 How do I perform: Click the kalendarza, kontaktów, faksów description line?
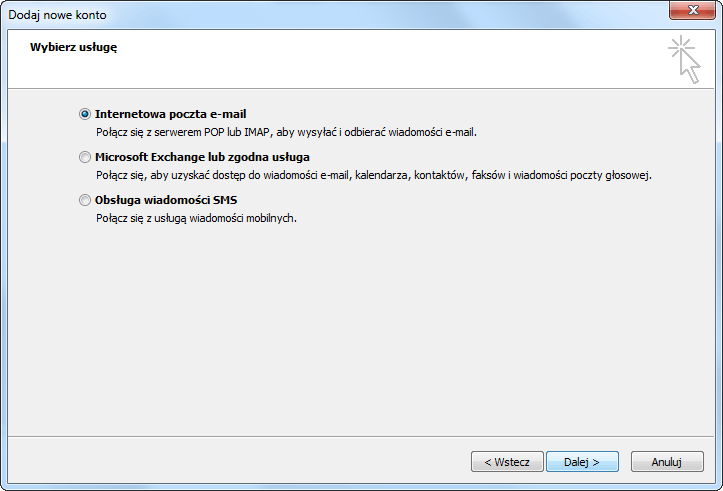374,175
